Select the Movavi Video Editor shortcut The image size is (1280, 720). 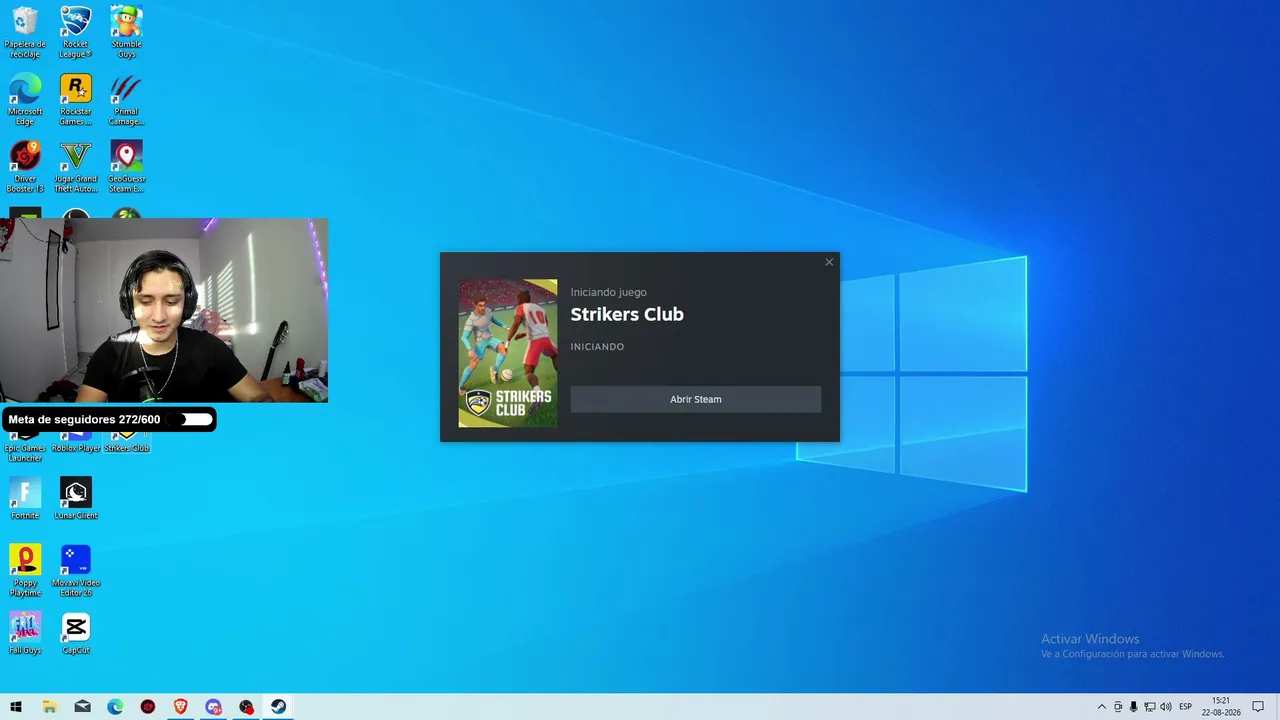click(76, 571)
